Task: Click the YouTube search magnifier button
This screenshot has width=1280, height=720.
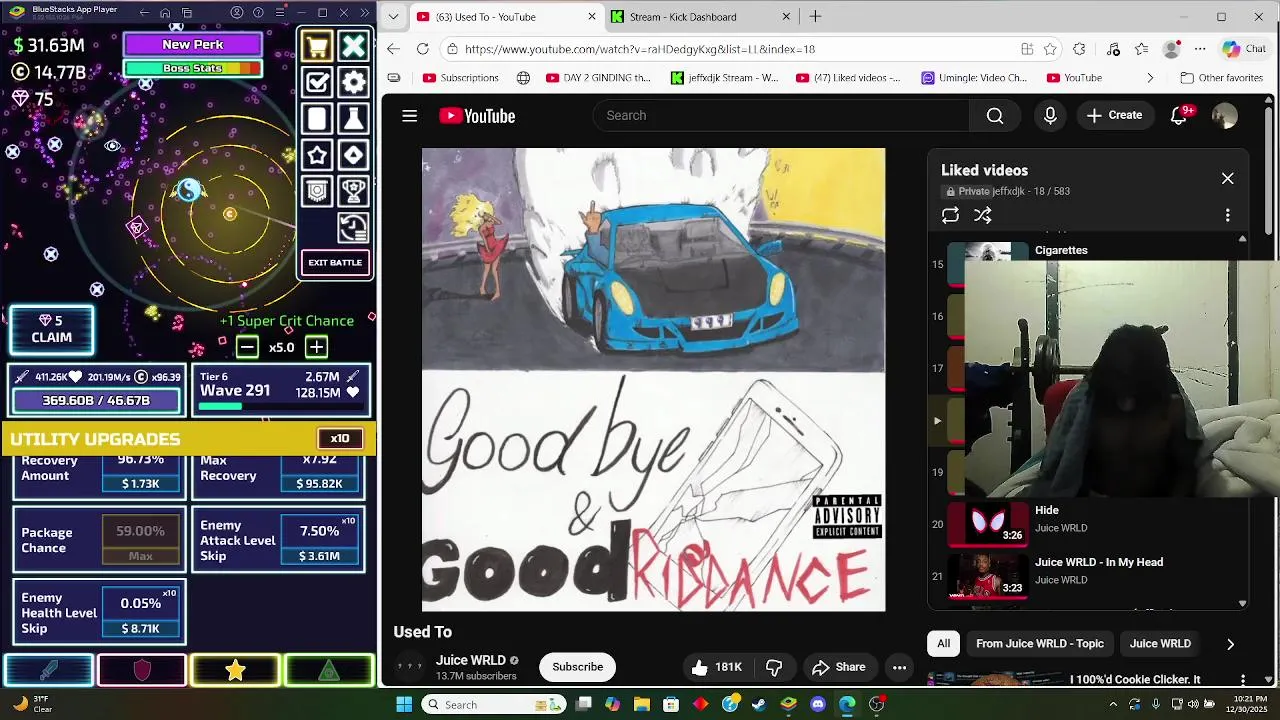Action: [x=995, y=116]
